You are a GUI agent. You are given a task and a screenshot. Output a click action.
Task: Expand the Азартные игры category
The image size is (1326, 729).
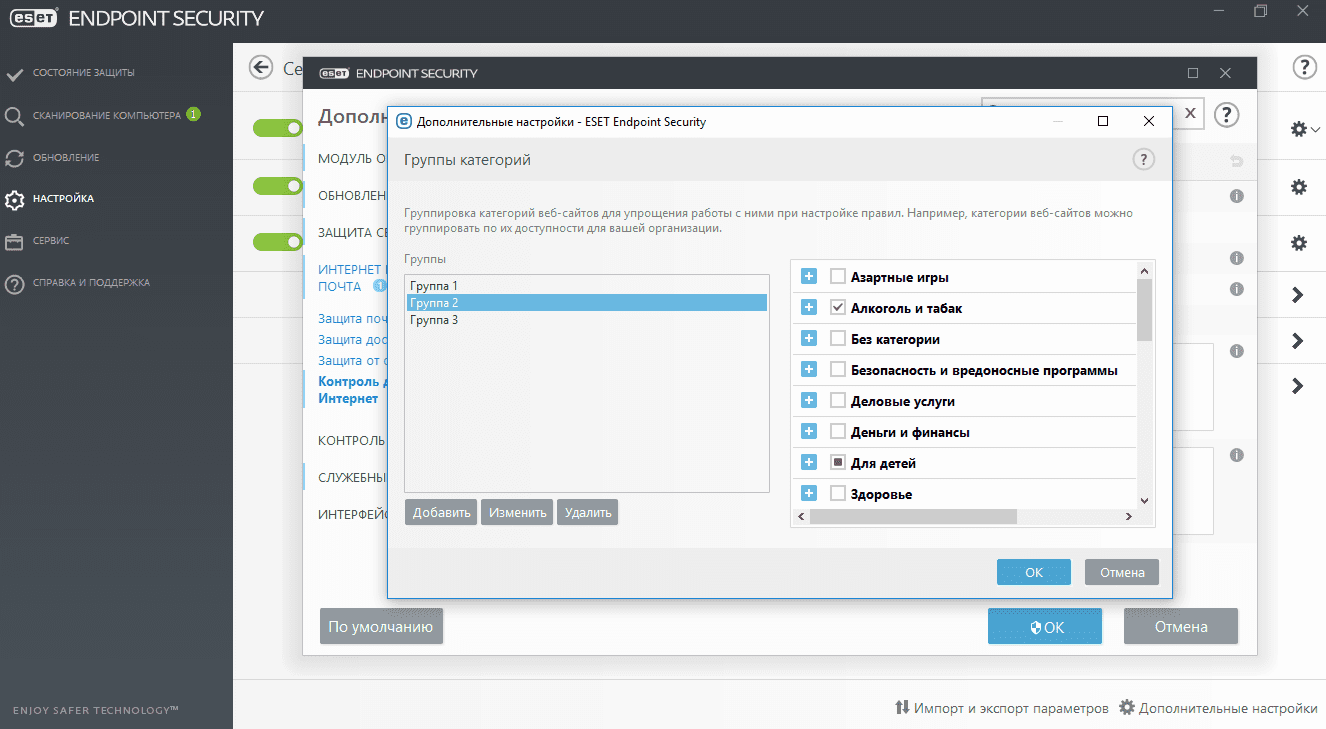pos(809,277)
